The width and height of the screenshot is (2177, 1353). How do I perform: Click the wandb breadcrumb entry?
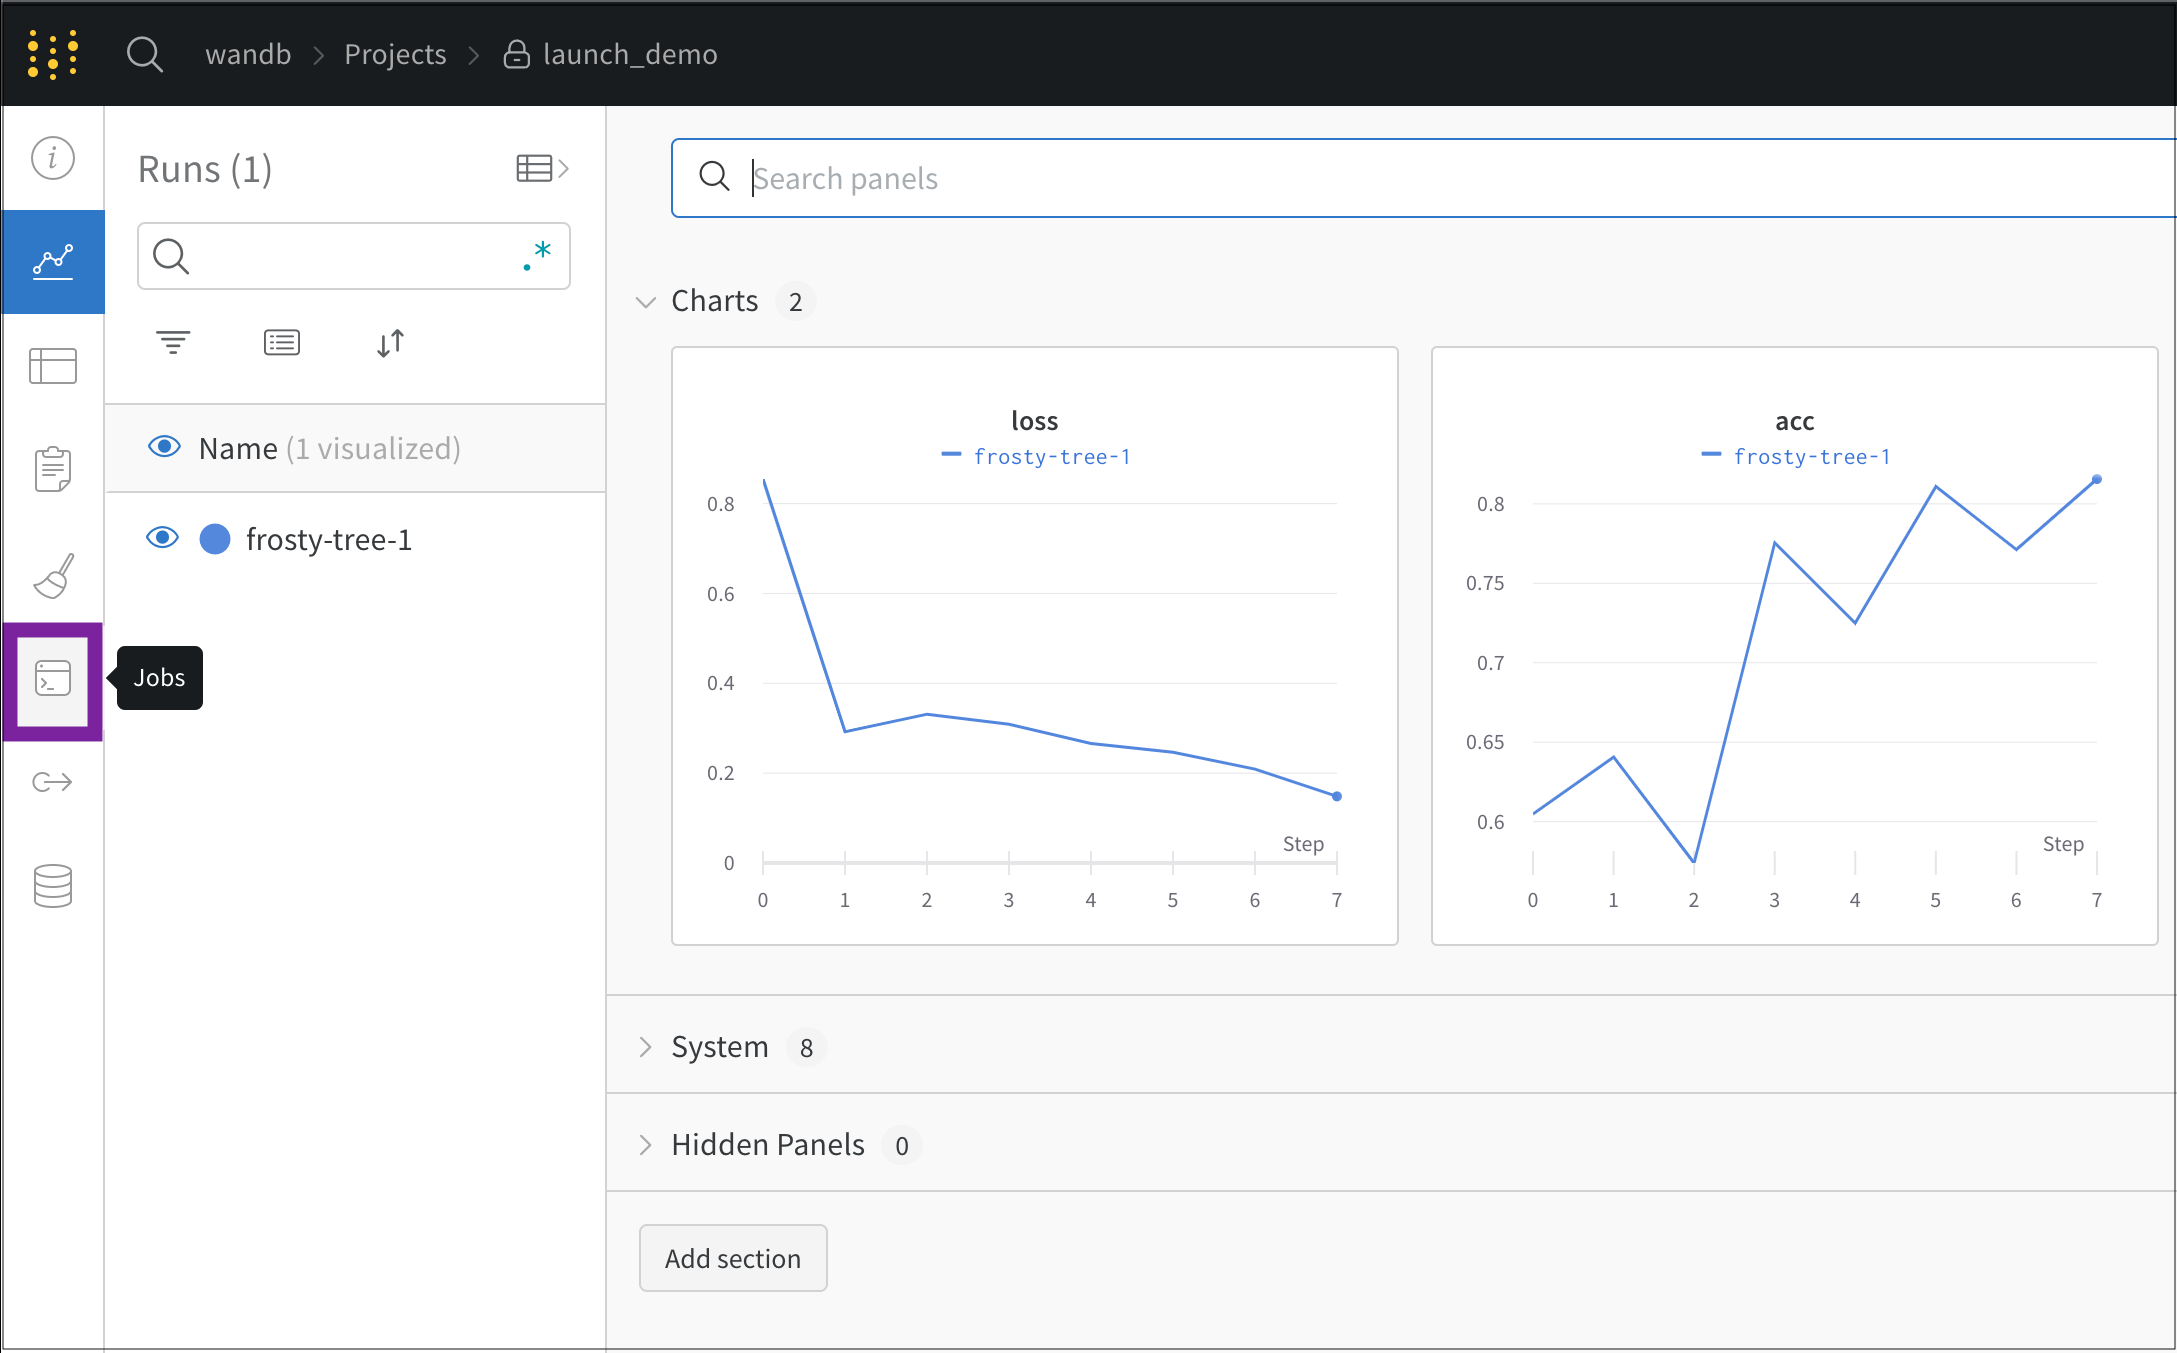[x=247, y=54]
